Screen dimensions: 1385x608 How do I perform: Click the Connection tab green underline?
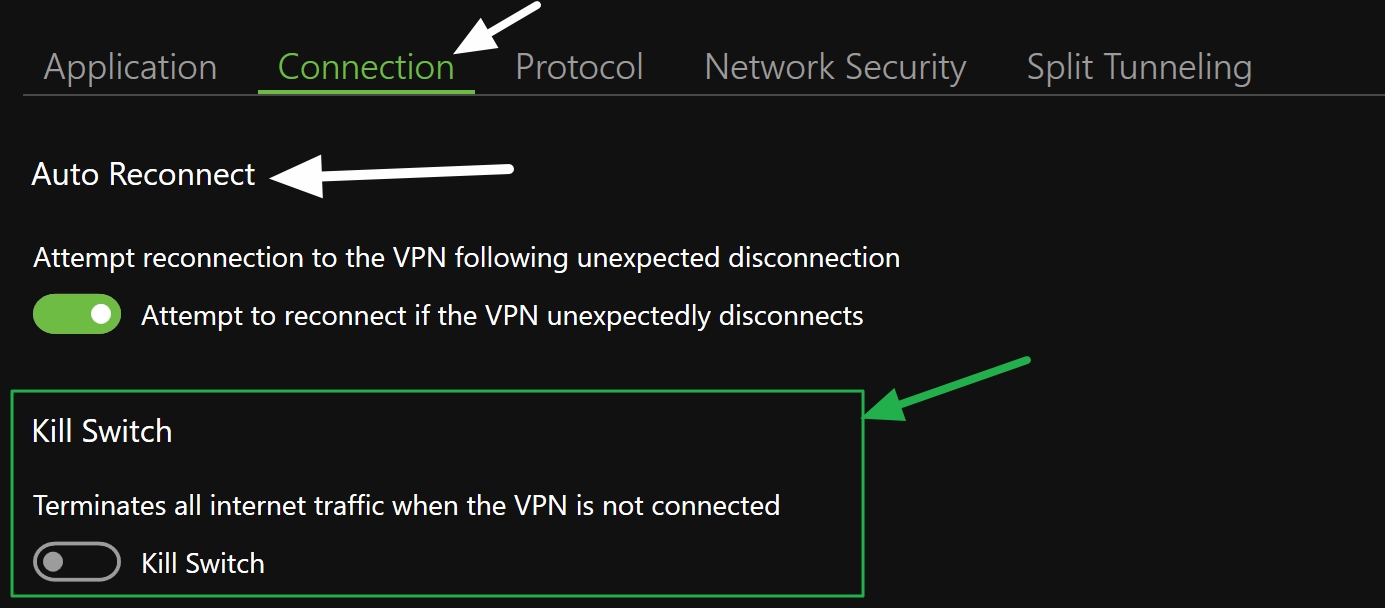click(366, 92)
